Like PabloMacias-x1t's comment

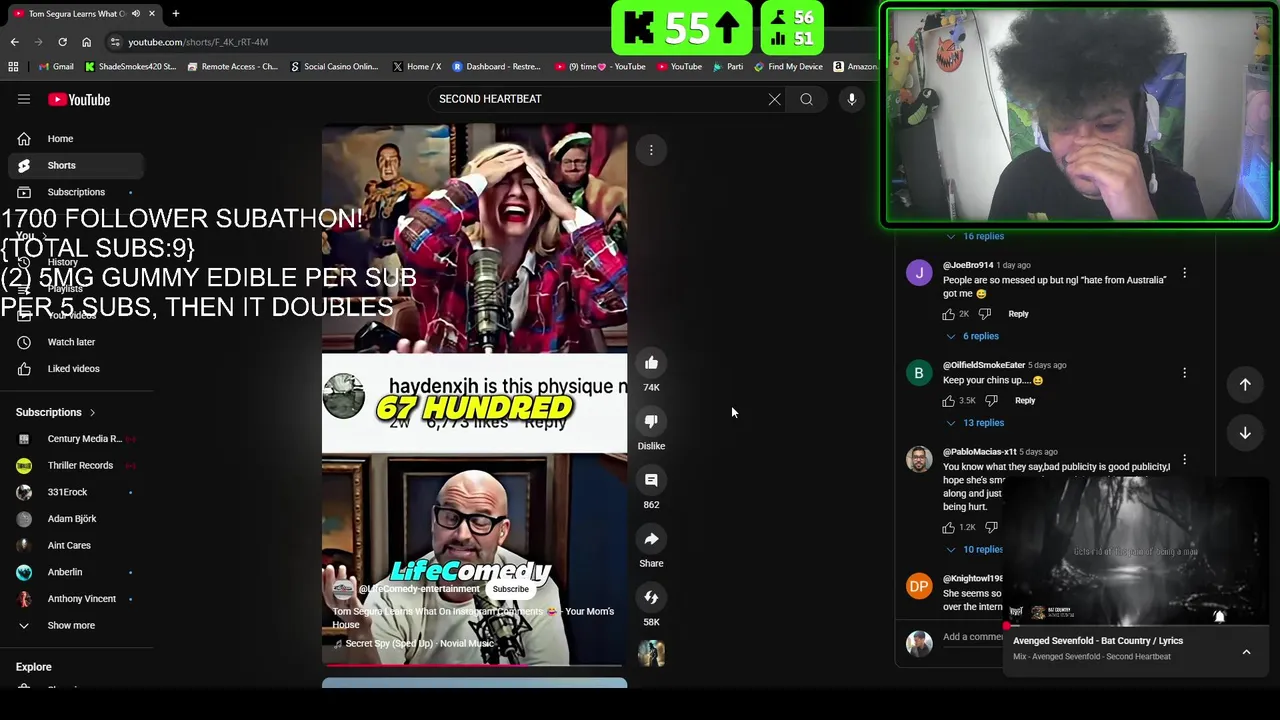(x=948, y=527)
